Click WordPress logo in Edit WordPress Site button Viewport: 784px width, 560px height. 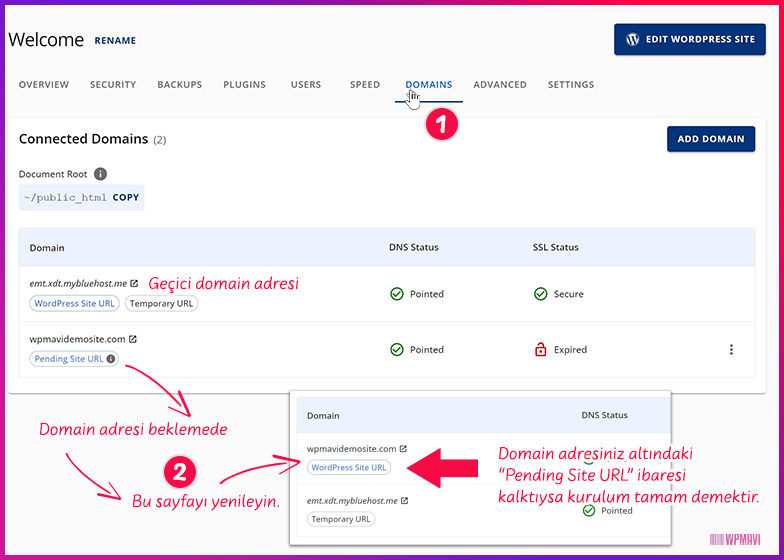point(632,40)
